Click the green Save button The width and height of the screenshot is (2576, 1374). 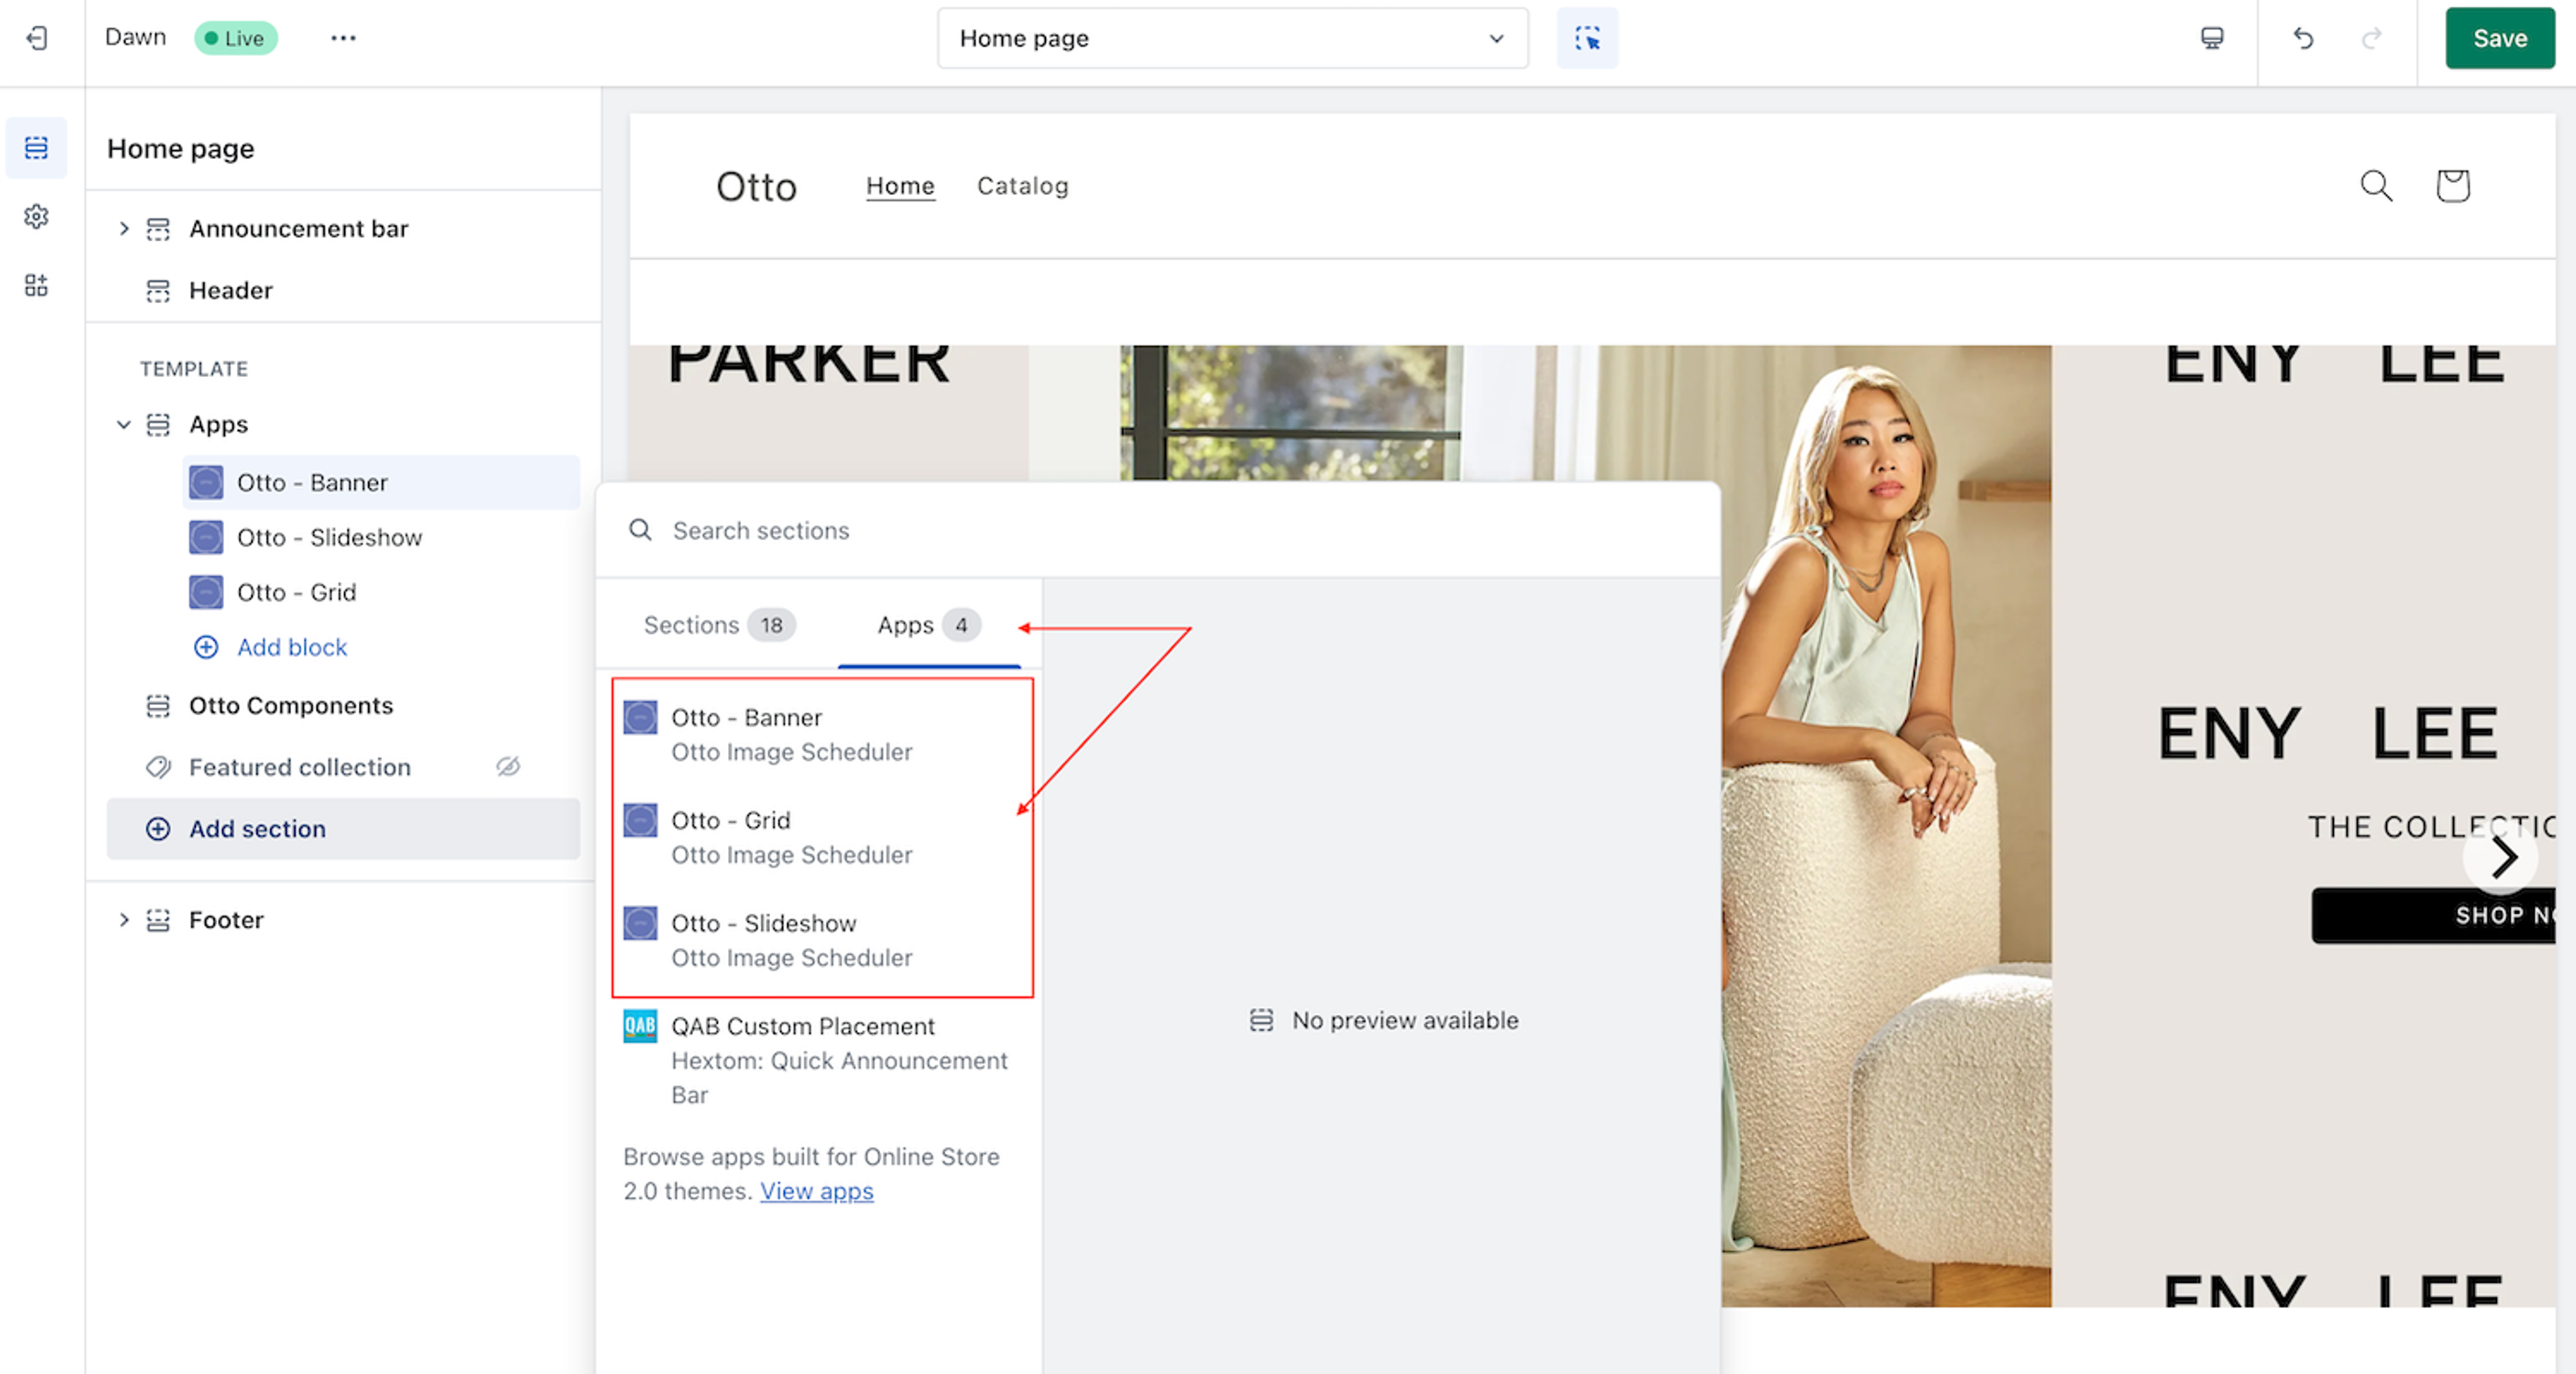coord(2499,38)
